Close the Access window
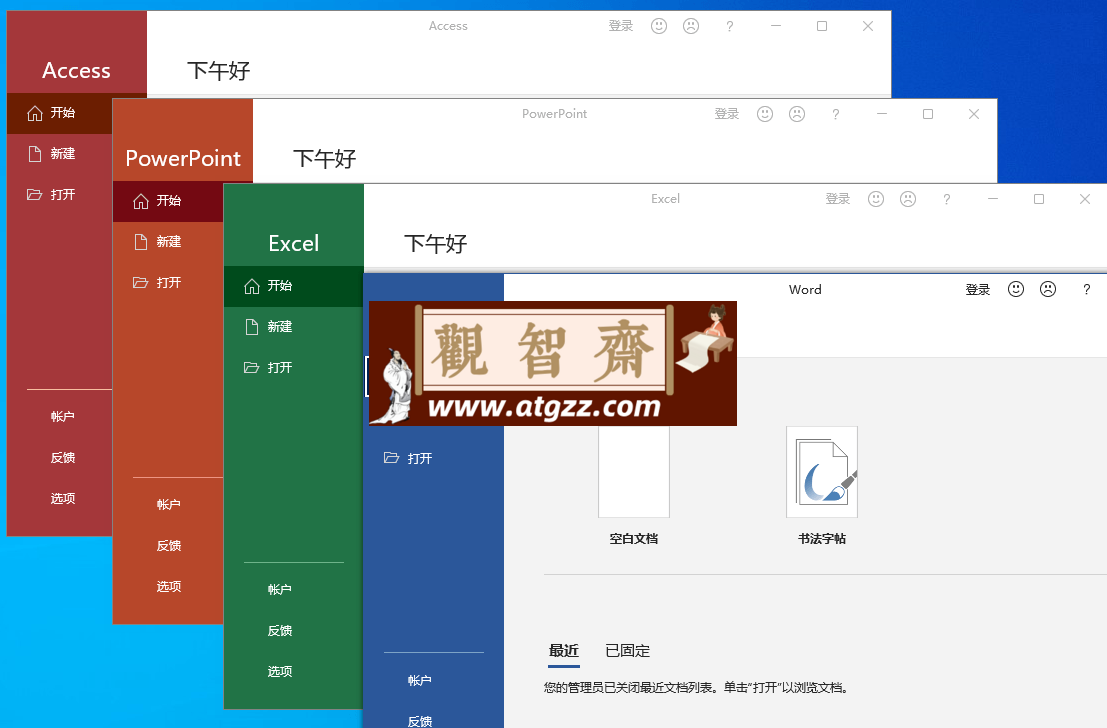The width and height of the screenshot is (1107, 728). pos(868,26)
